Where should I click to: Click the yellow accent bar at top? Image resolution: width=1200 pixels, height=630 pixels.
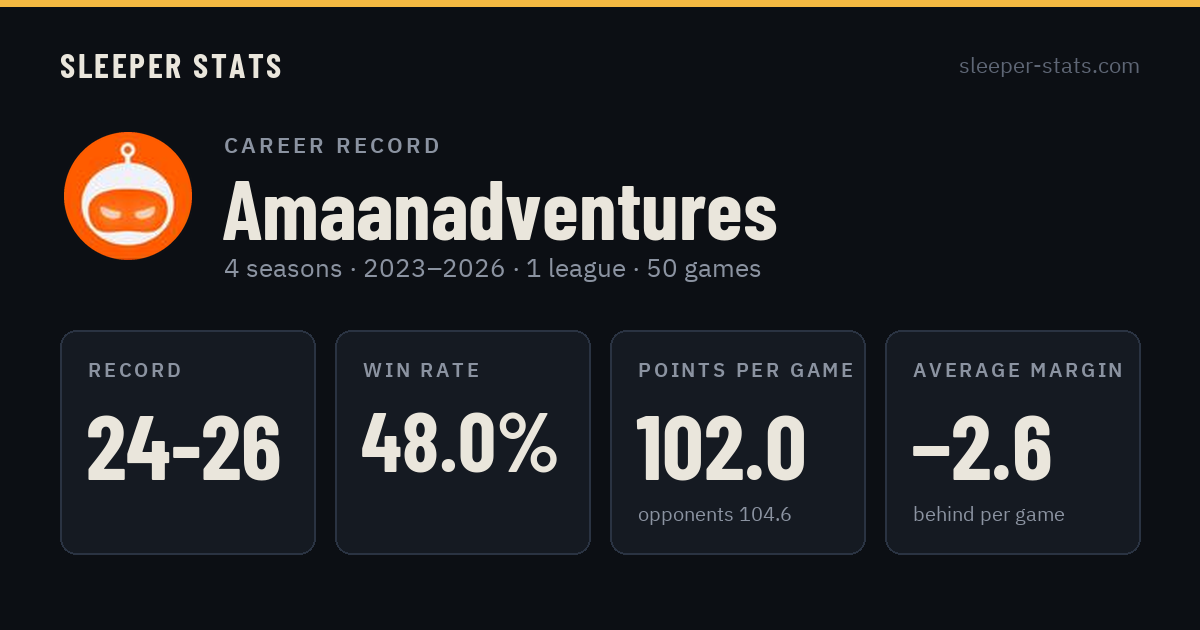tap(600, 3)
